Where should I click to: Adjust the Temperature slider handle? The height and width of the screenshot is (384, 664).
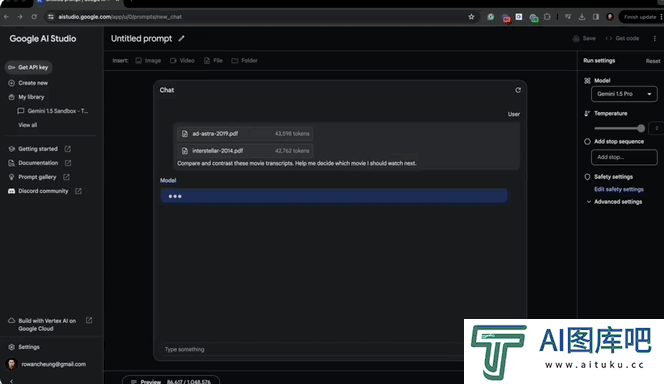(x=641, y=128)
